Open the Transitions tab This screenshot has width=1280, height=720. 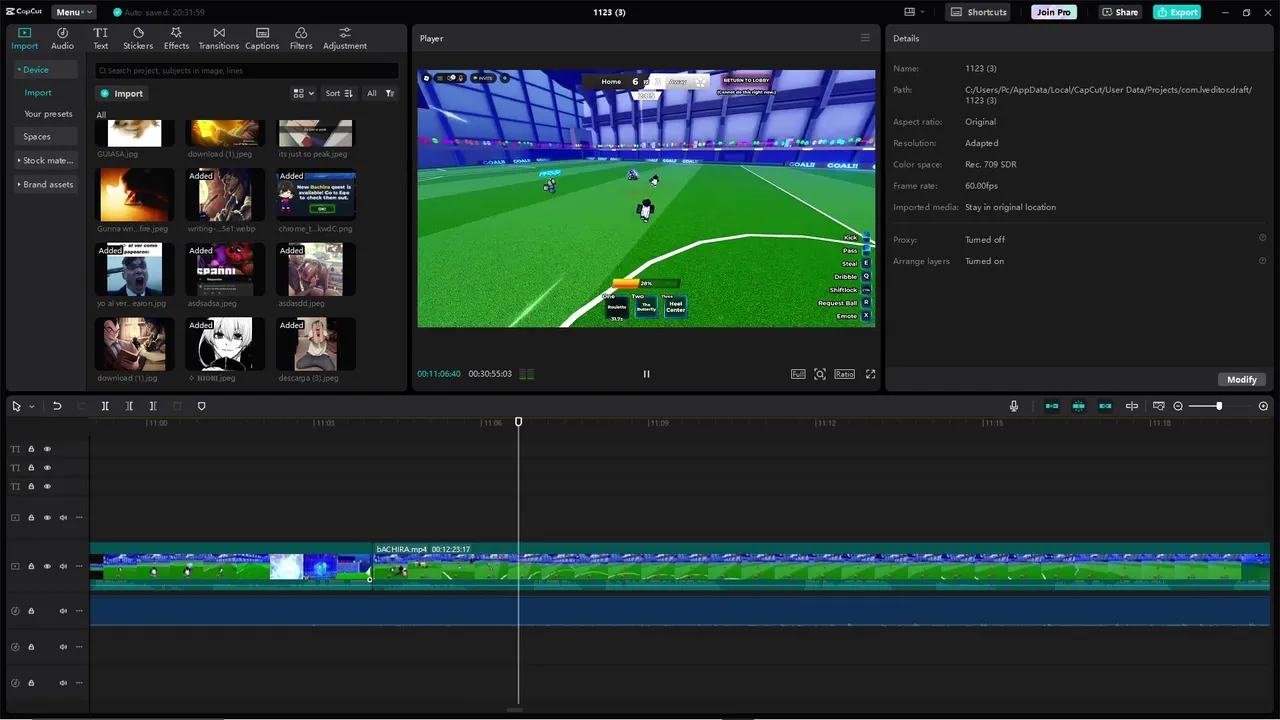(x=218, y=38)
